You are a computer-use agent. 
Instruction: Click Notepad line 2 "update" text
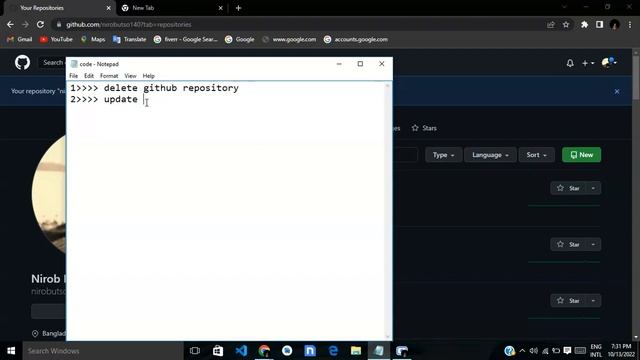point(120,99)
